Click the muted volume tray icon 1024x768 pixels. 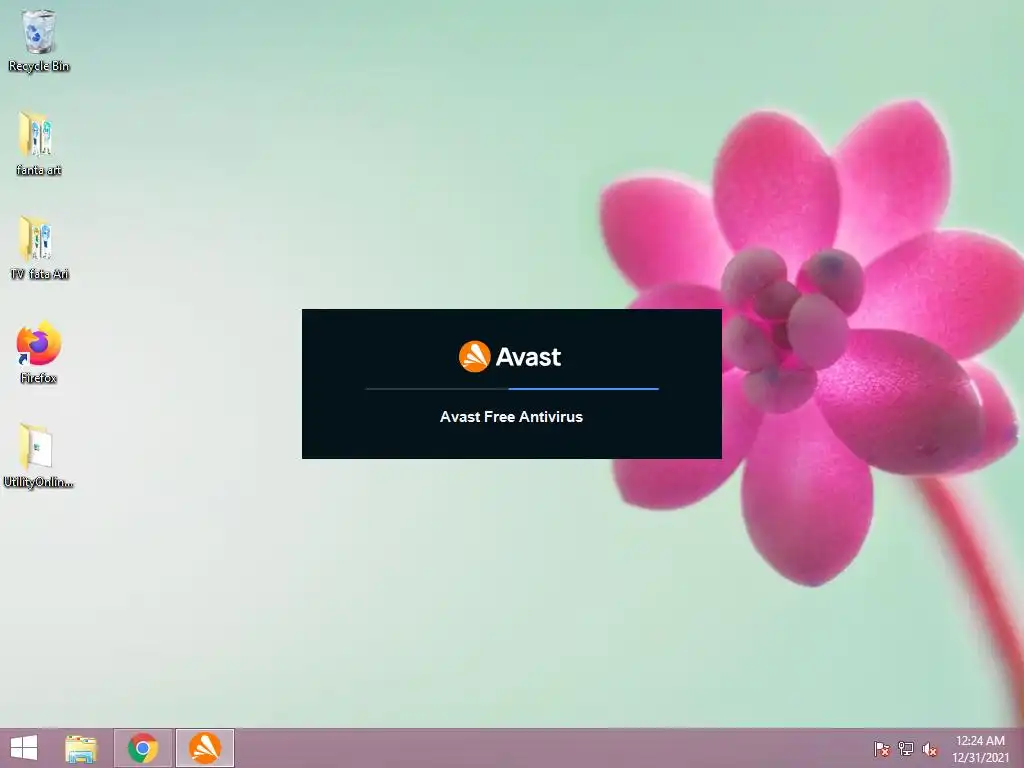coord(930,748)
